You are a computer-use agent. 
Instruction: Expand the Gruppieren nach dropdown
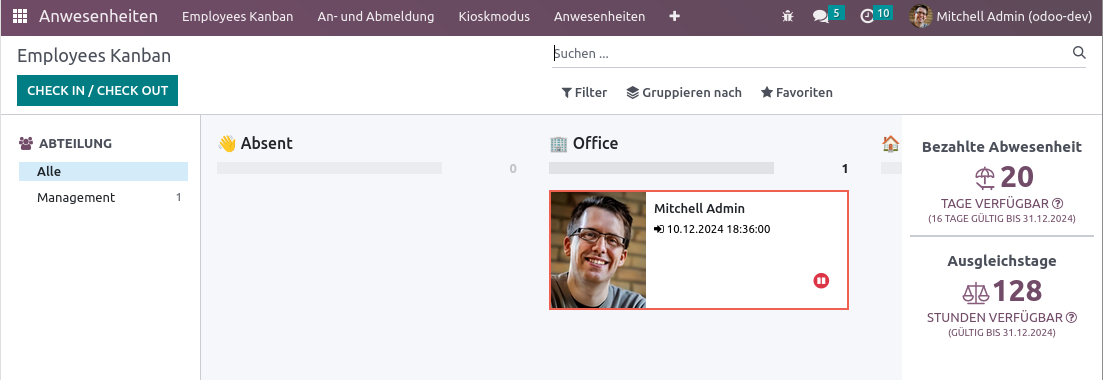tap(684, 92)
